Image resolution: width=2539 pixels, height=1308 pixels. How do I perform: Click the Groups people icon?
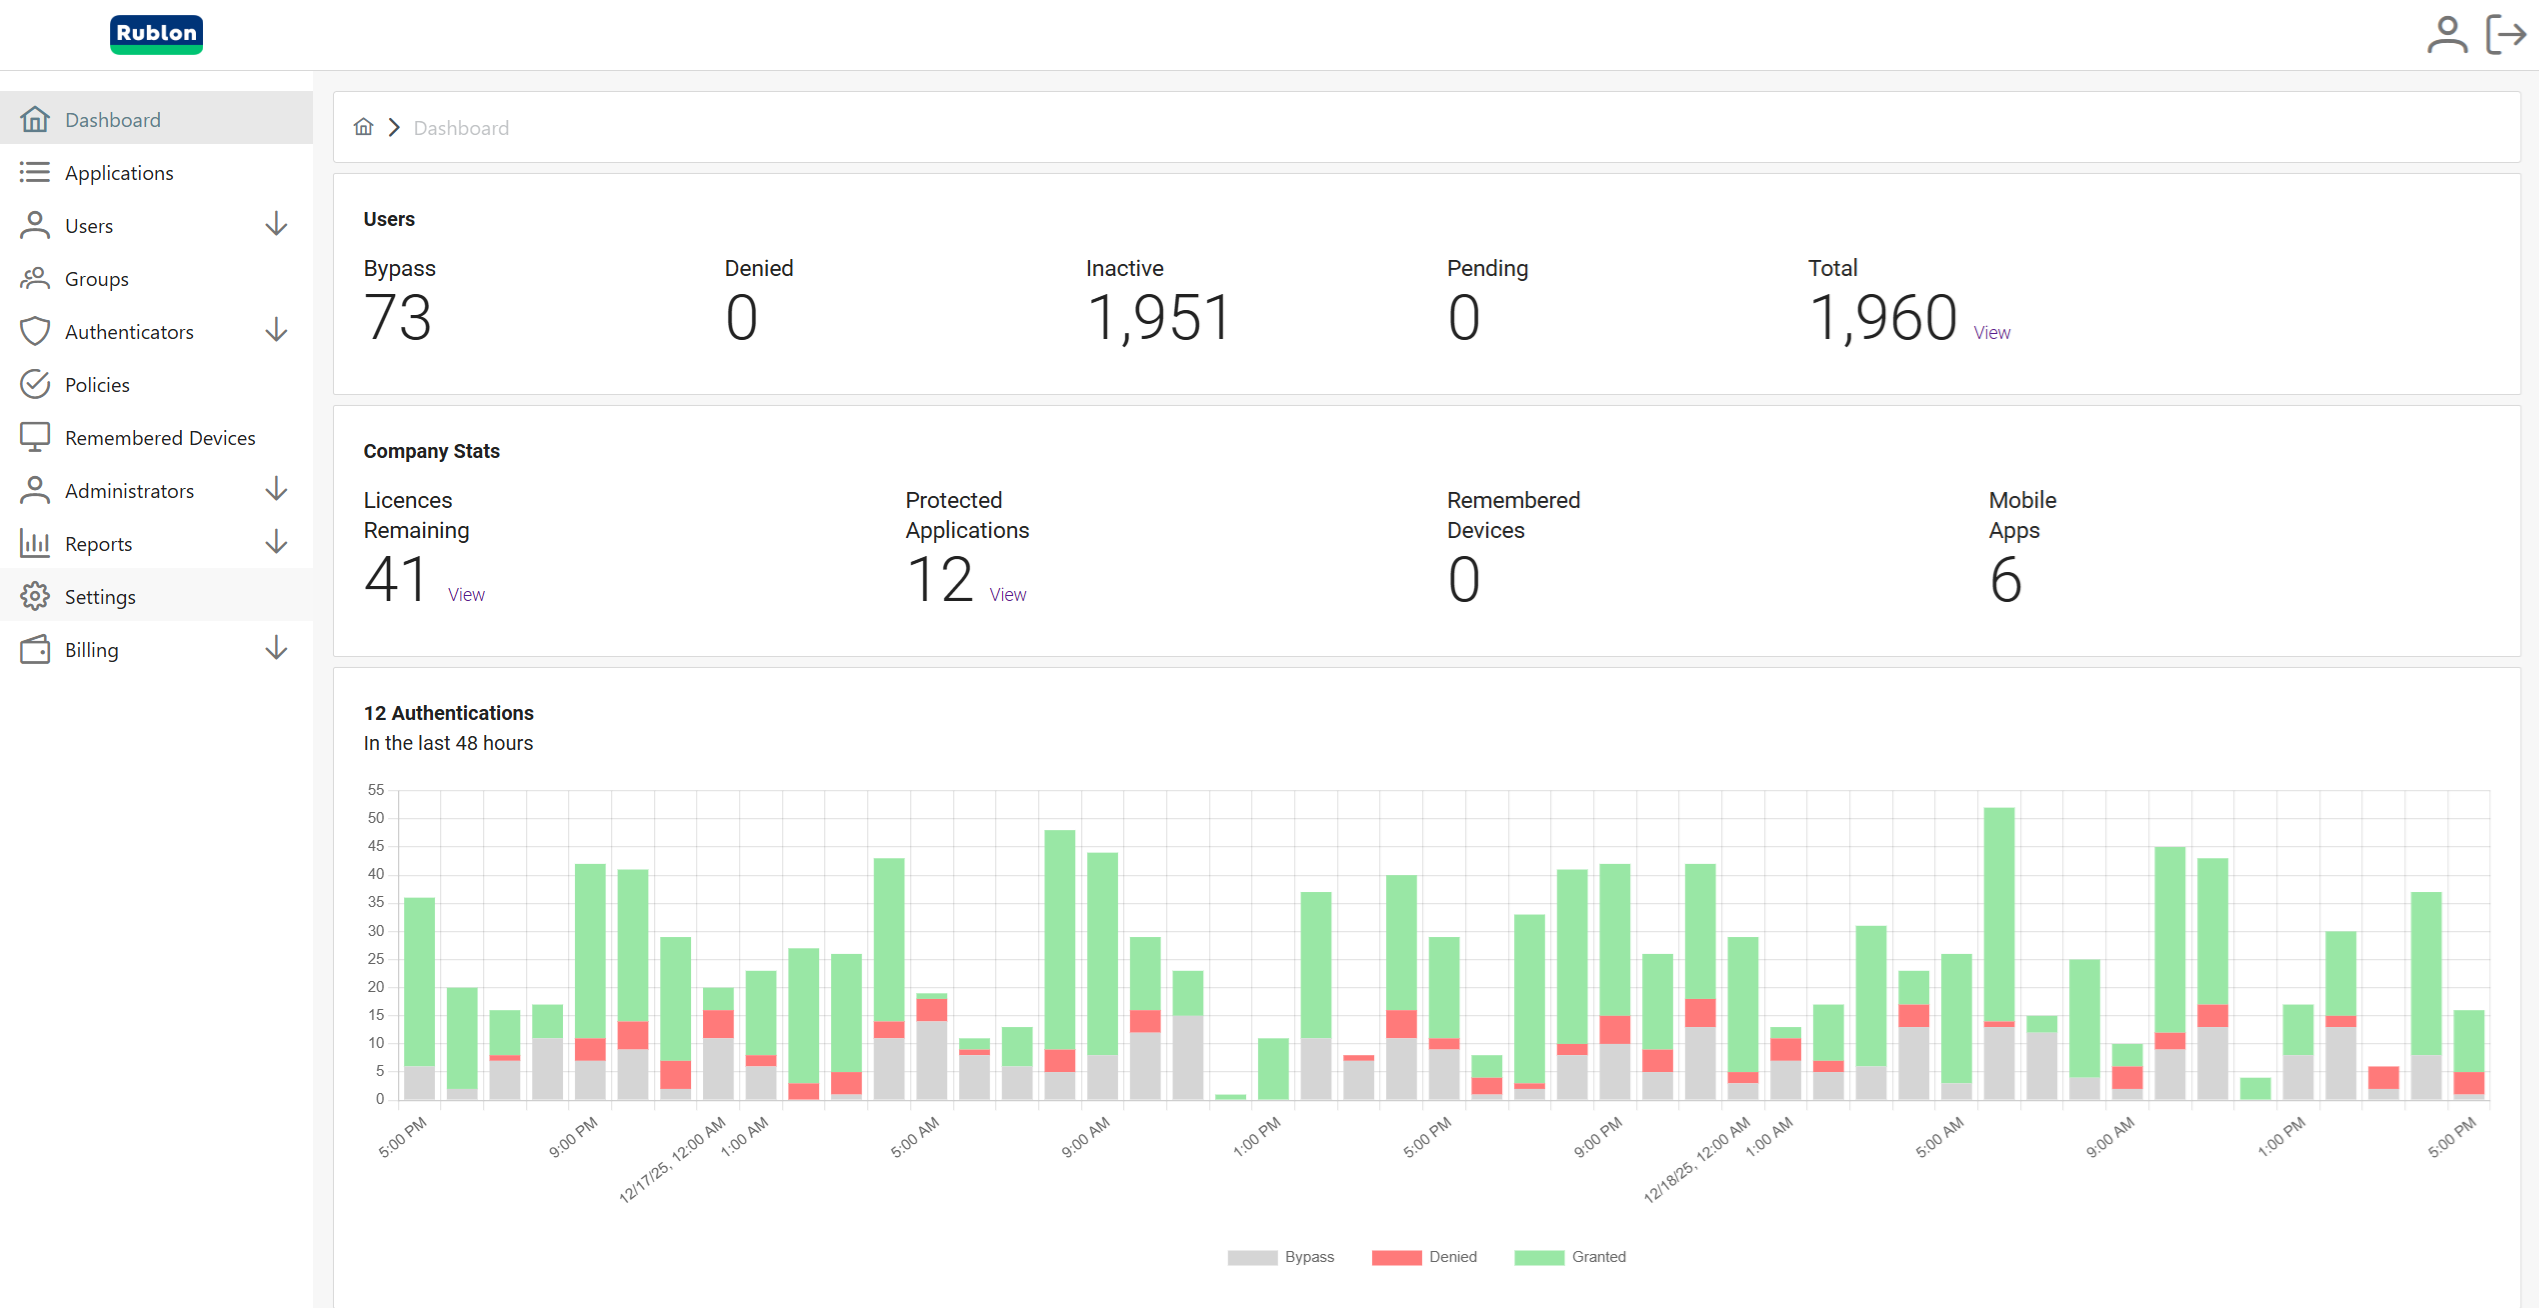[35, 278]
